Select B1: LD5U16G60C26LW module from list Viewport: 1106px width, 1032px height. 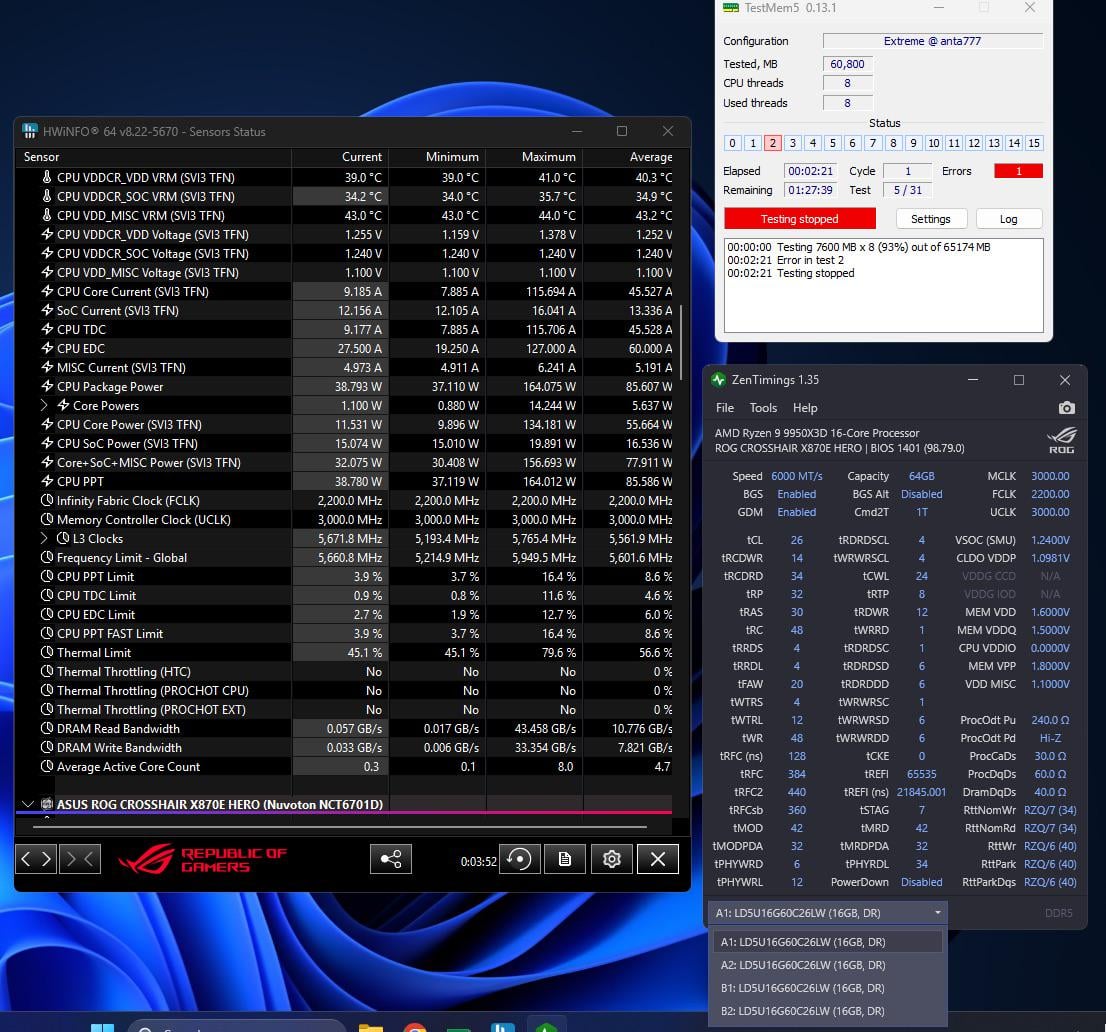(827, 988)
